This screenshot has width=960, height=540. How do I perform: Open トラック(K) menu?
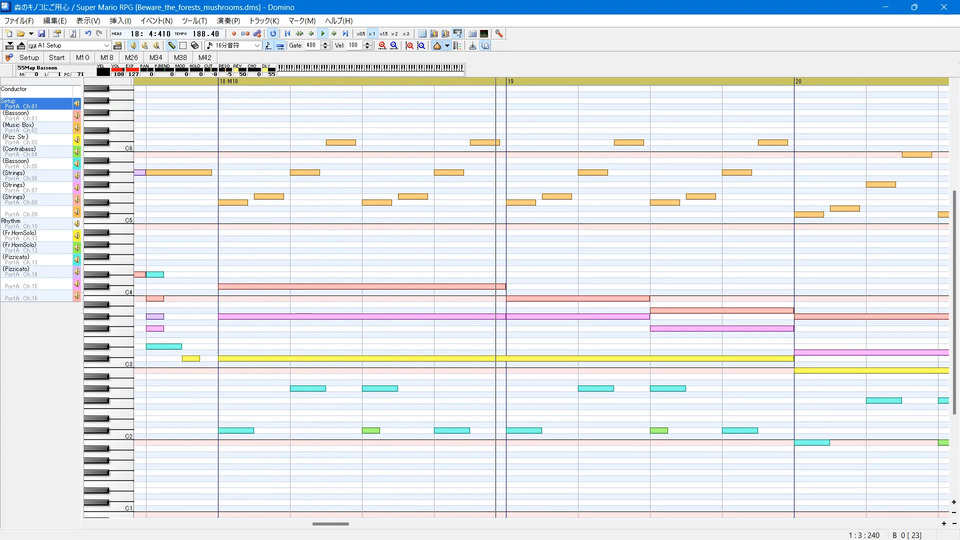pos(264,20)
